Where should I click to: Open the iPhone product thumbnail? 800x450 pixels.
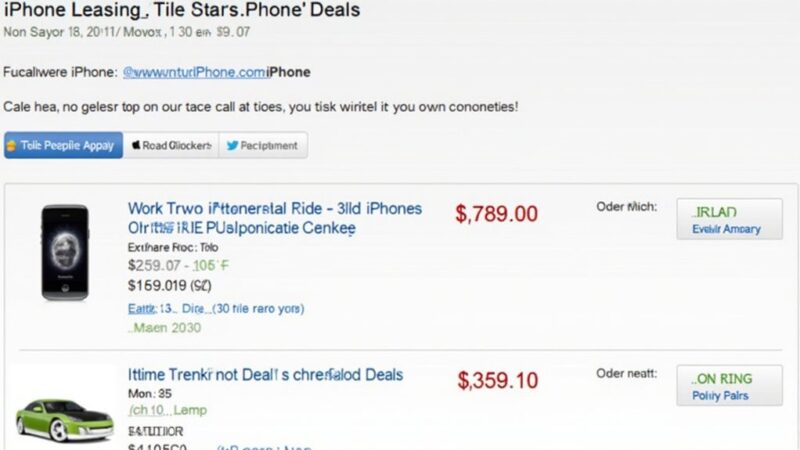coord(65,253)
